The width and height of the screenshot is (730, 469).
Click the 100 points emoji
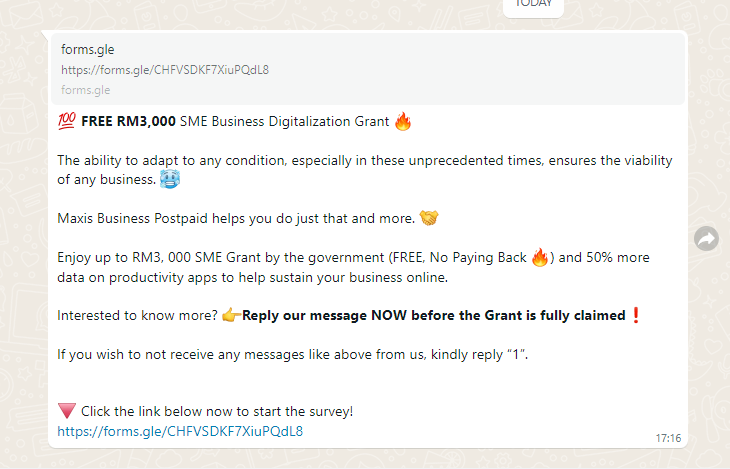pyautogui.click(x=67, y=121)
